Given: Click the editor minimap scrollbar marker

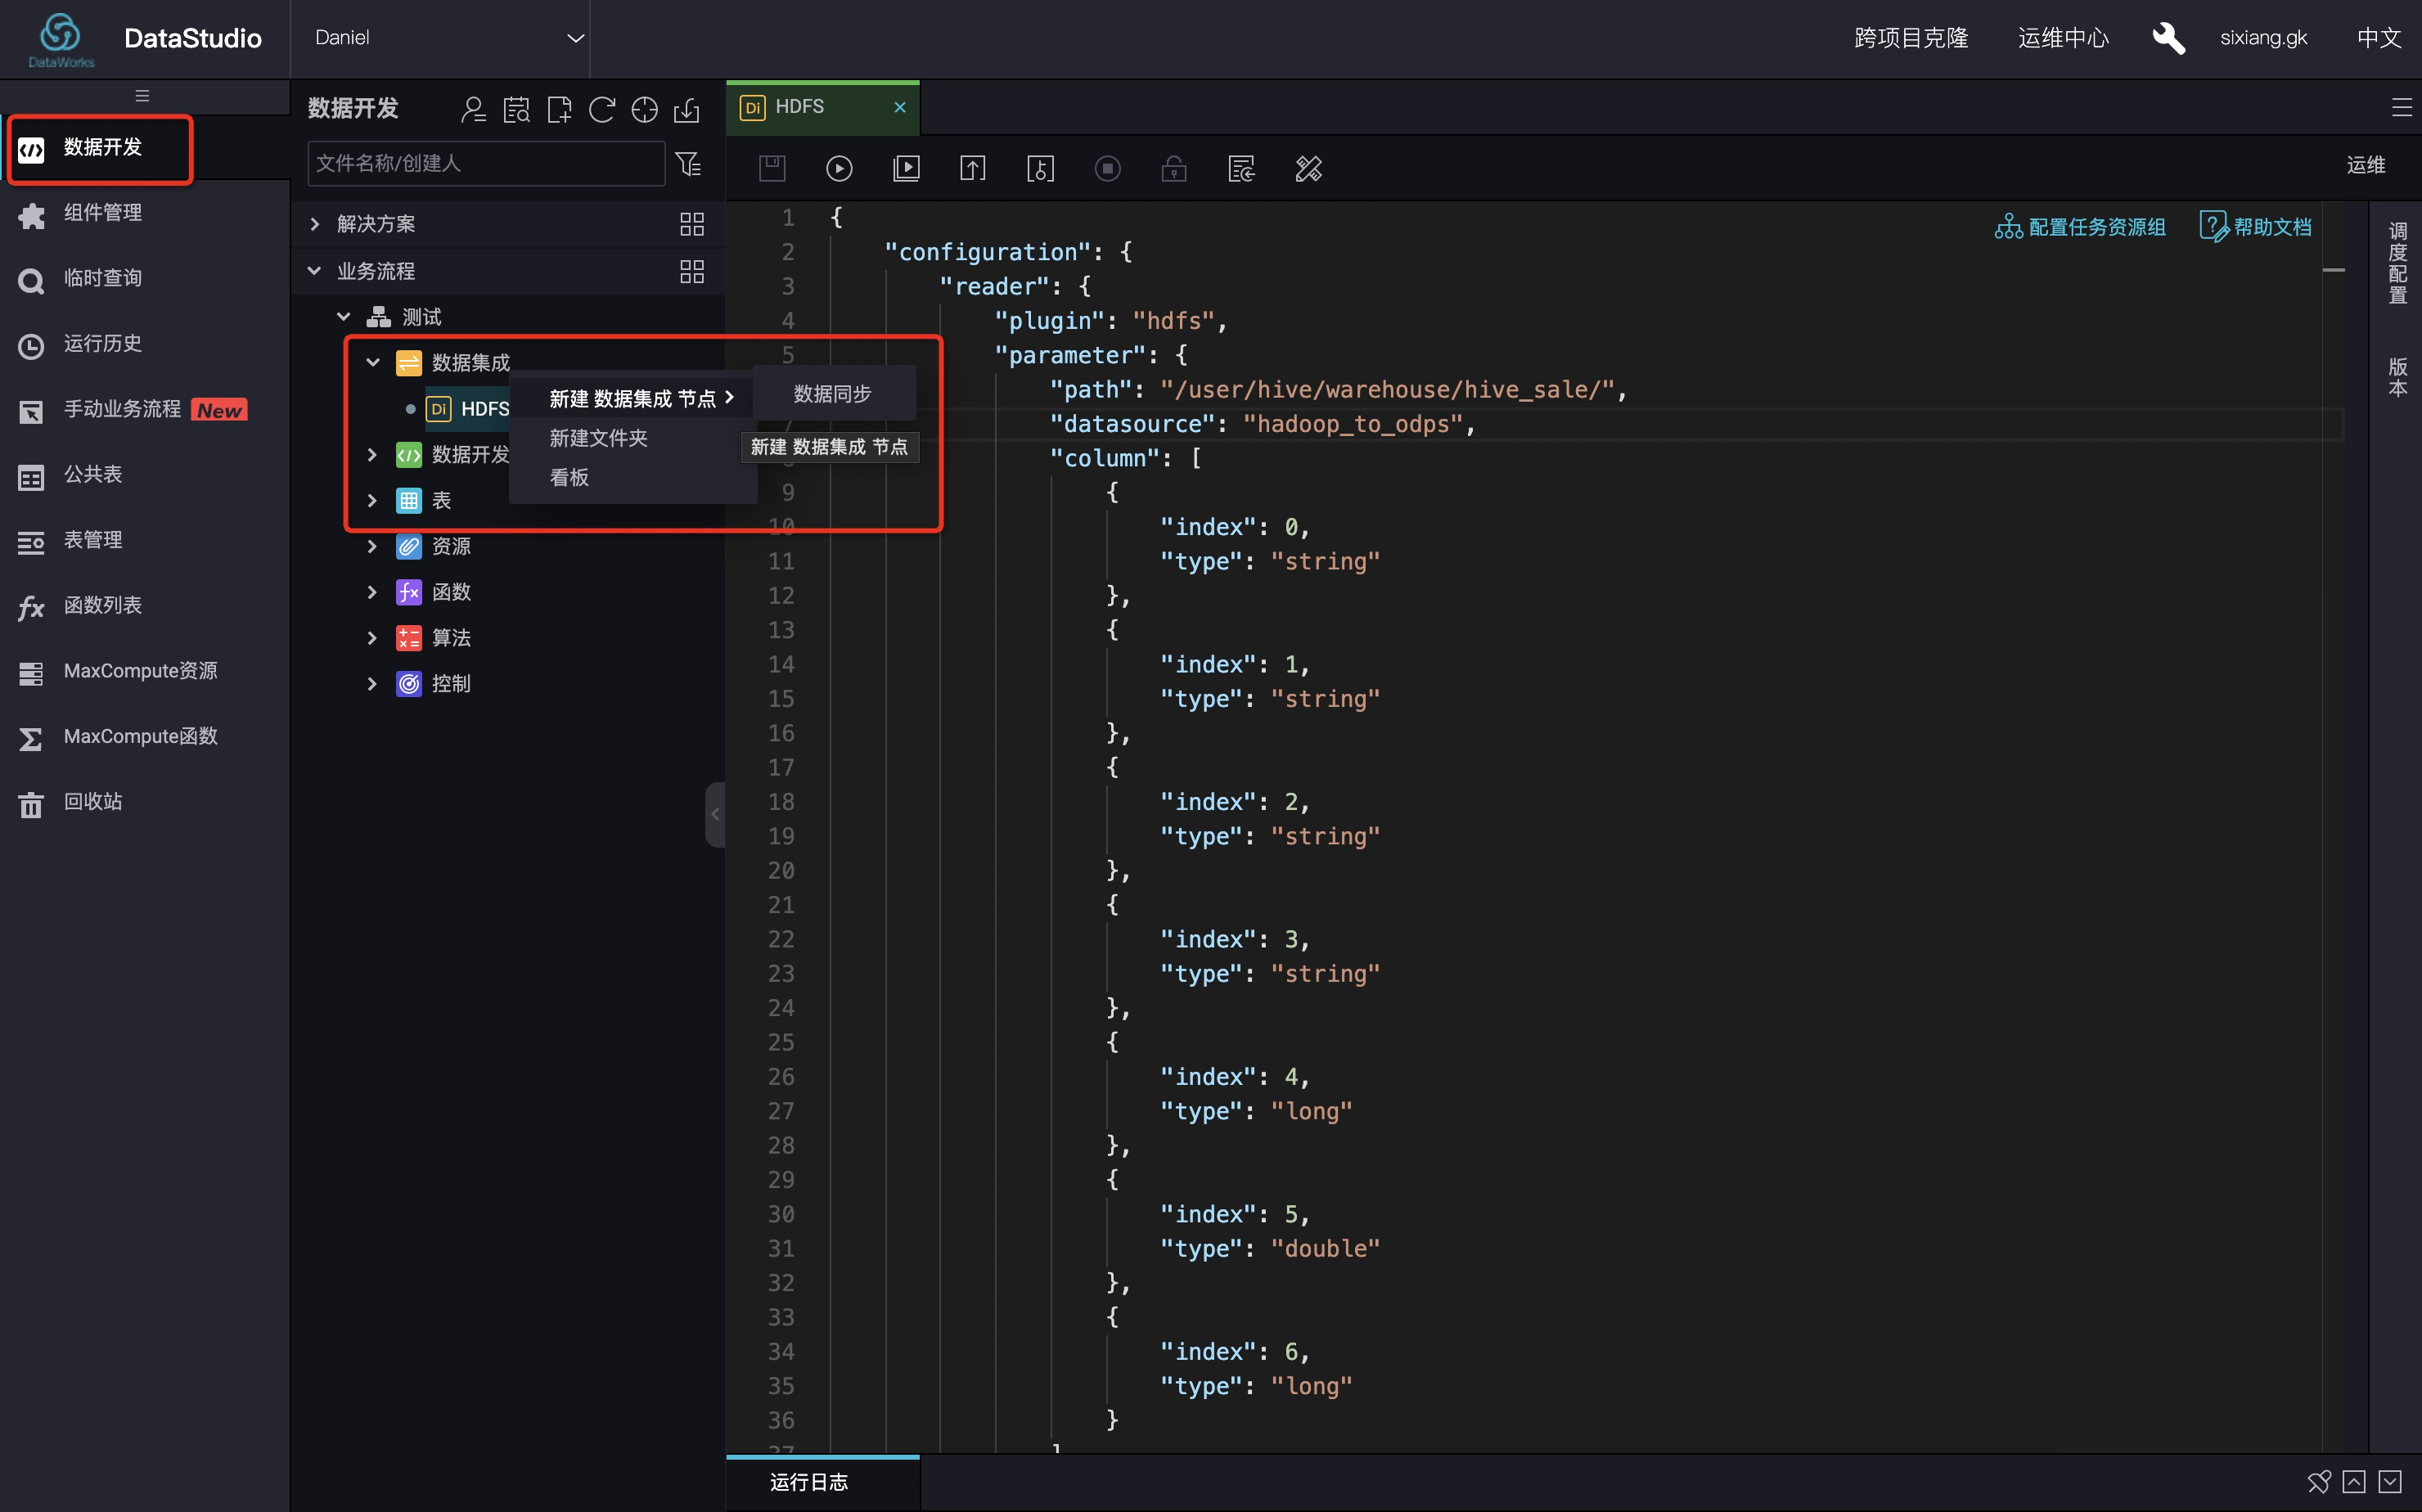Looking at the screenshot, I should 2333,270.
